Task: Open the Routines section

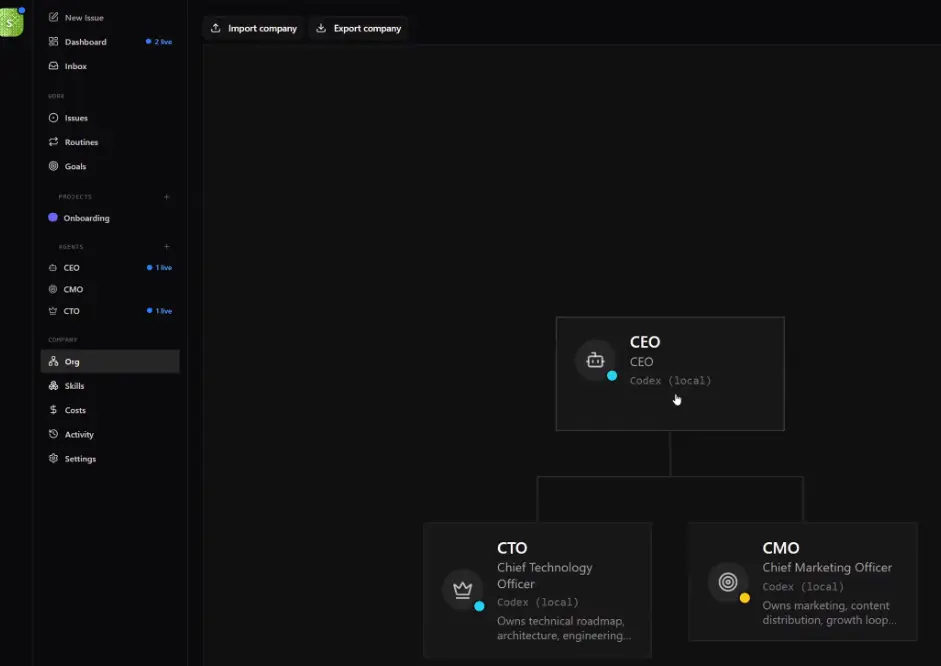Action: [81, 142]
